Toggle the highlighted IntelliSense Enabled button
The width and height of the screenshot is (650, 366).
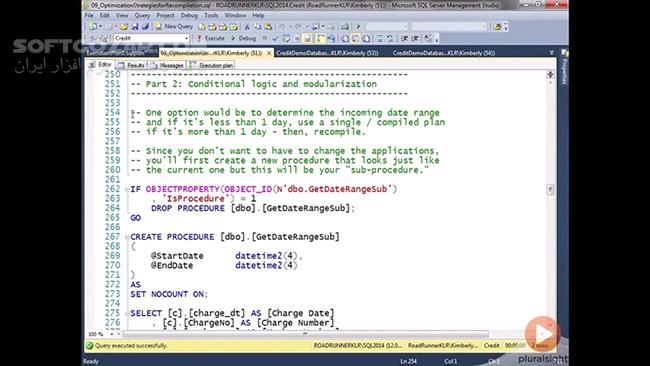coord(307,38)
